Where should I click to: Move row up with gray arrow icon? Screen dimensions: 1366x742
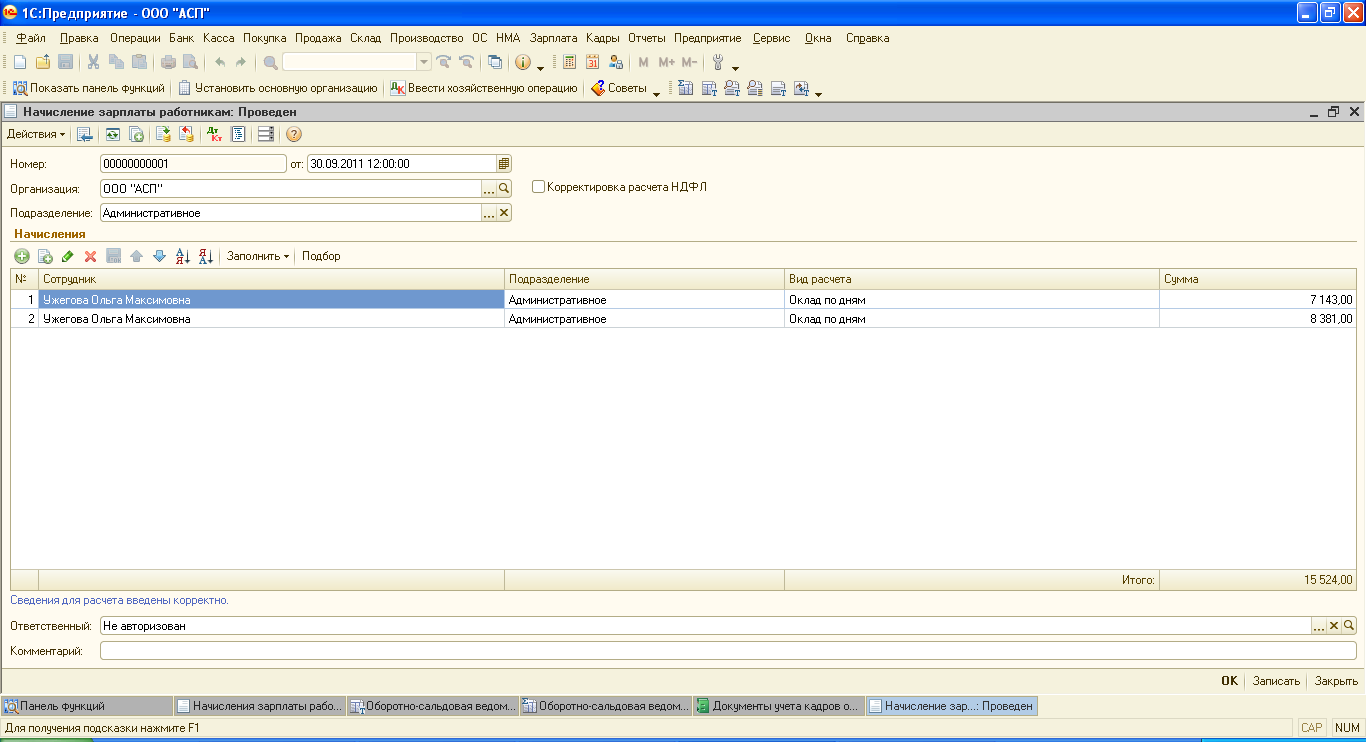click(x=136, y=256)
